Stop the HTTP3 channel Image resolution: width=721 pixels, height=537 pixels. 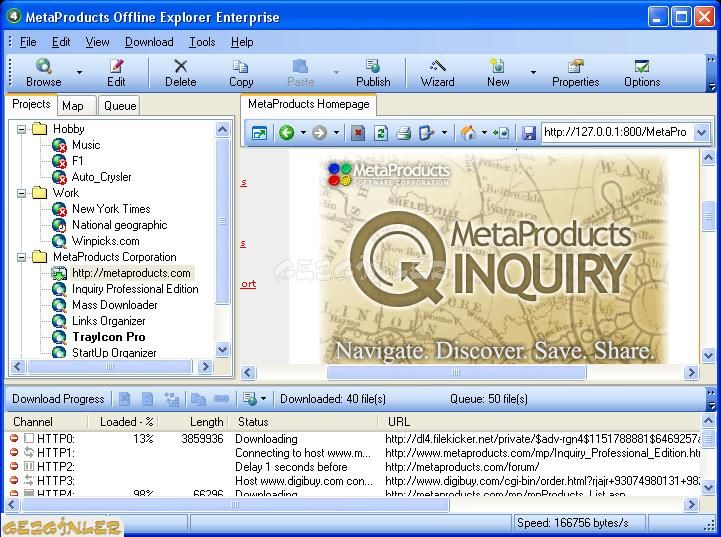(x=14, y=480)
